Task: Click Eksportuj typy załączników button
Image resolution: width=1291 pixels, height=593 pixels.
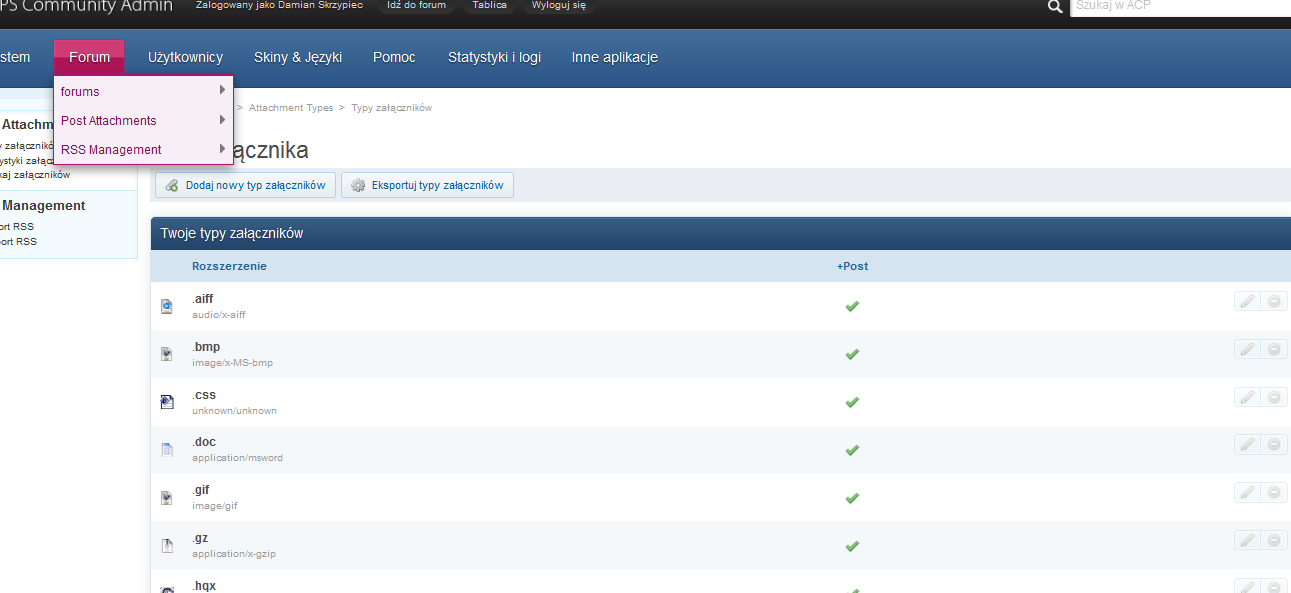Action: 427,185
